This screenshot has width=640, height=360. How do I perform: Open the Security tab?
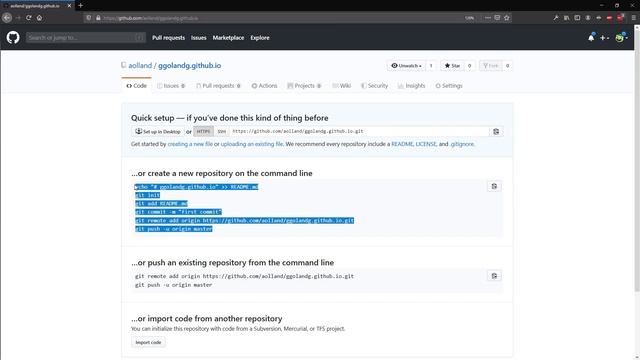point(374,86)
